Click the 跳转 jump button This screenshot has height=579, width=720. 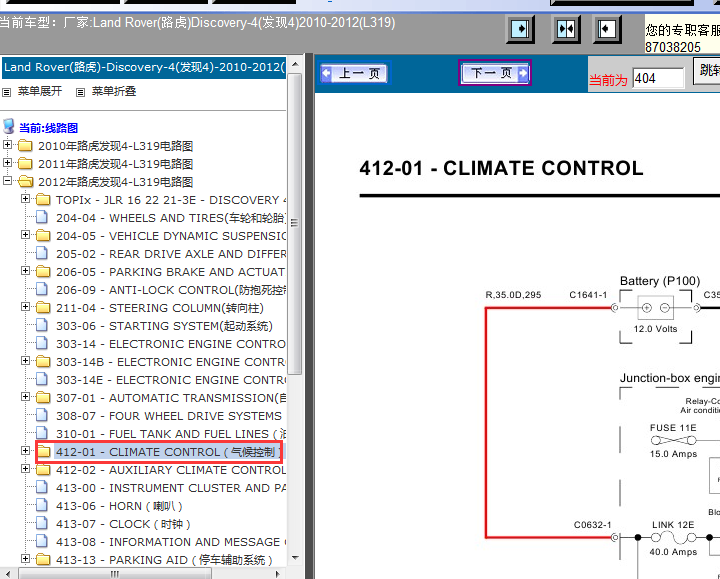click(x=708, y=70)
